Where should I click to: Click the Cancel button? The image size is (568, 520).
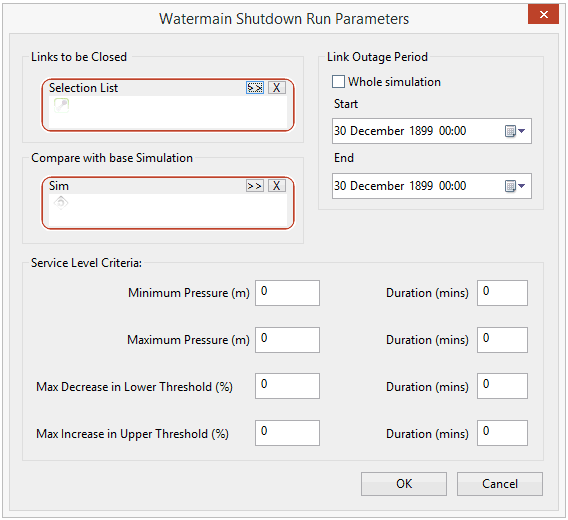500,484
